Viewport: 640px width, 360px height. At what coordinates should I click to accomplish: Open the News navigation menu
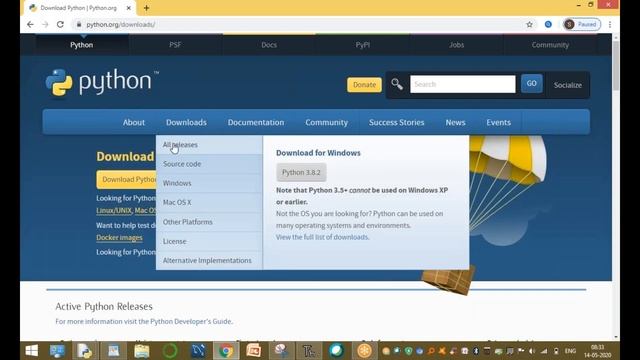(456, 122)
